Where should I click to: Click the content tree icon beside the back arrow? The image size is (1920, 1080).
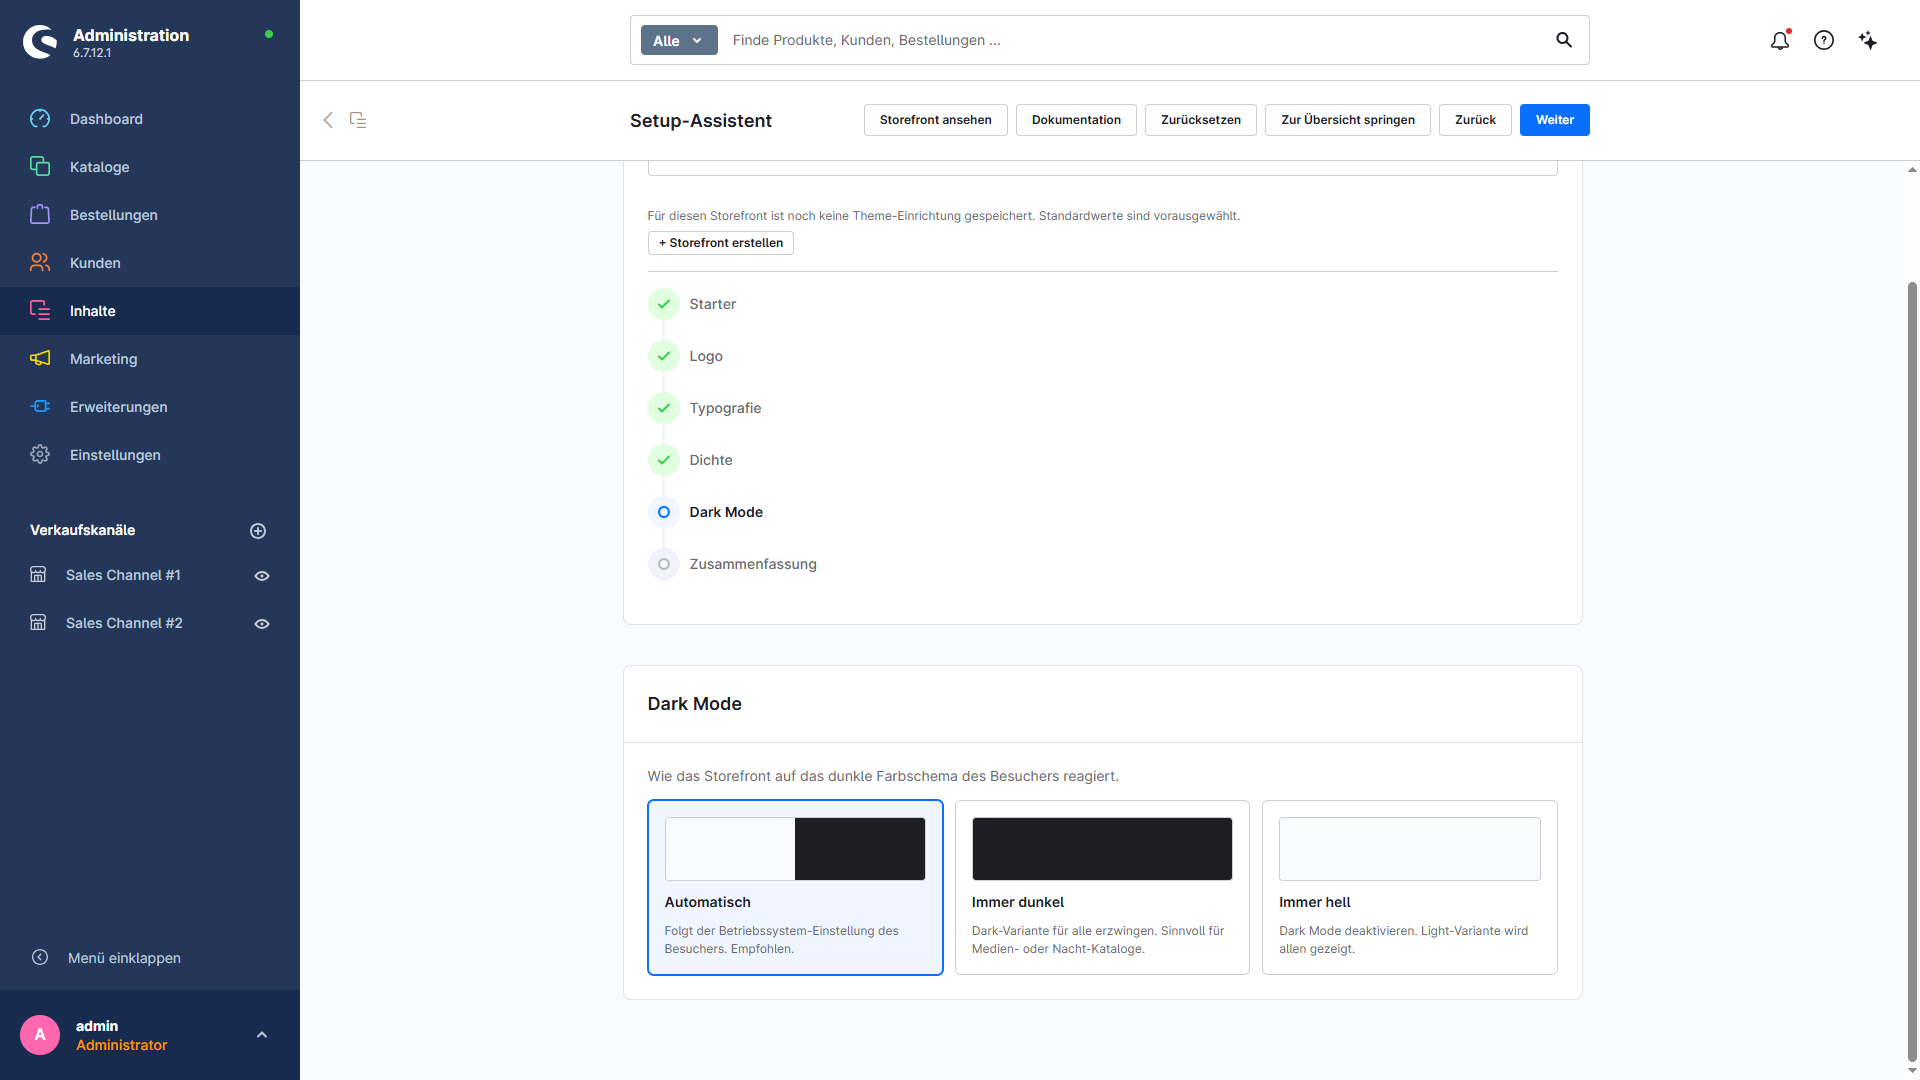(358, 120)
